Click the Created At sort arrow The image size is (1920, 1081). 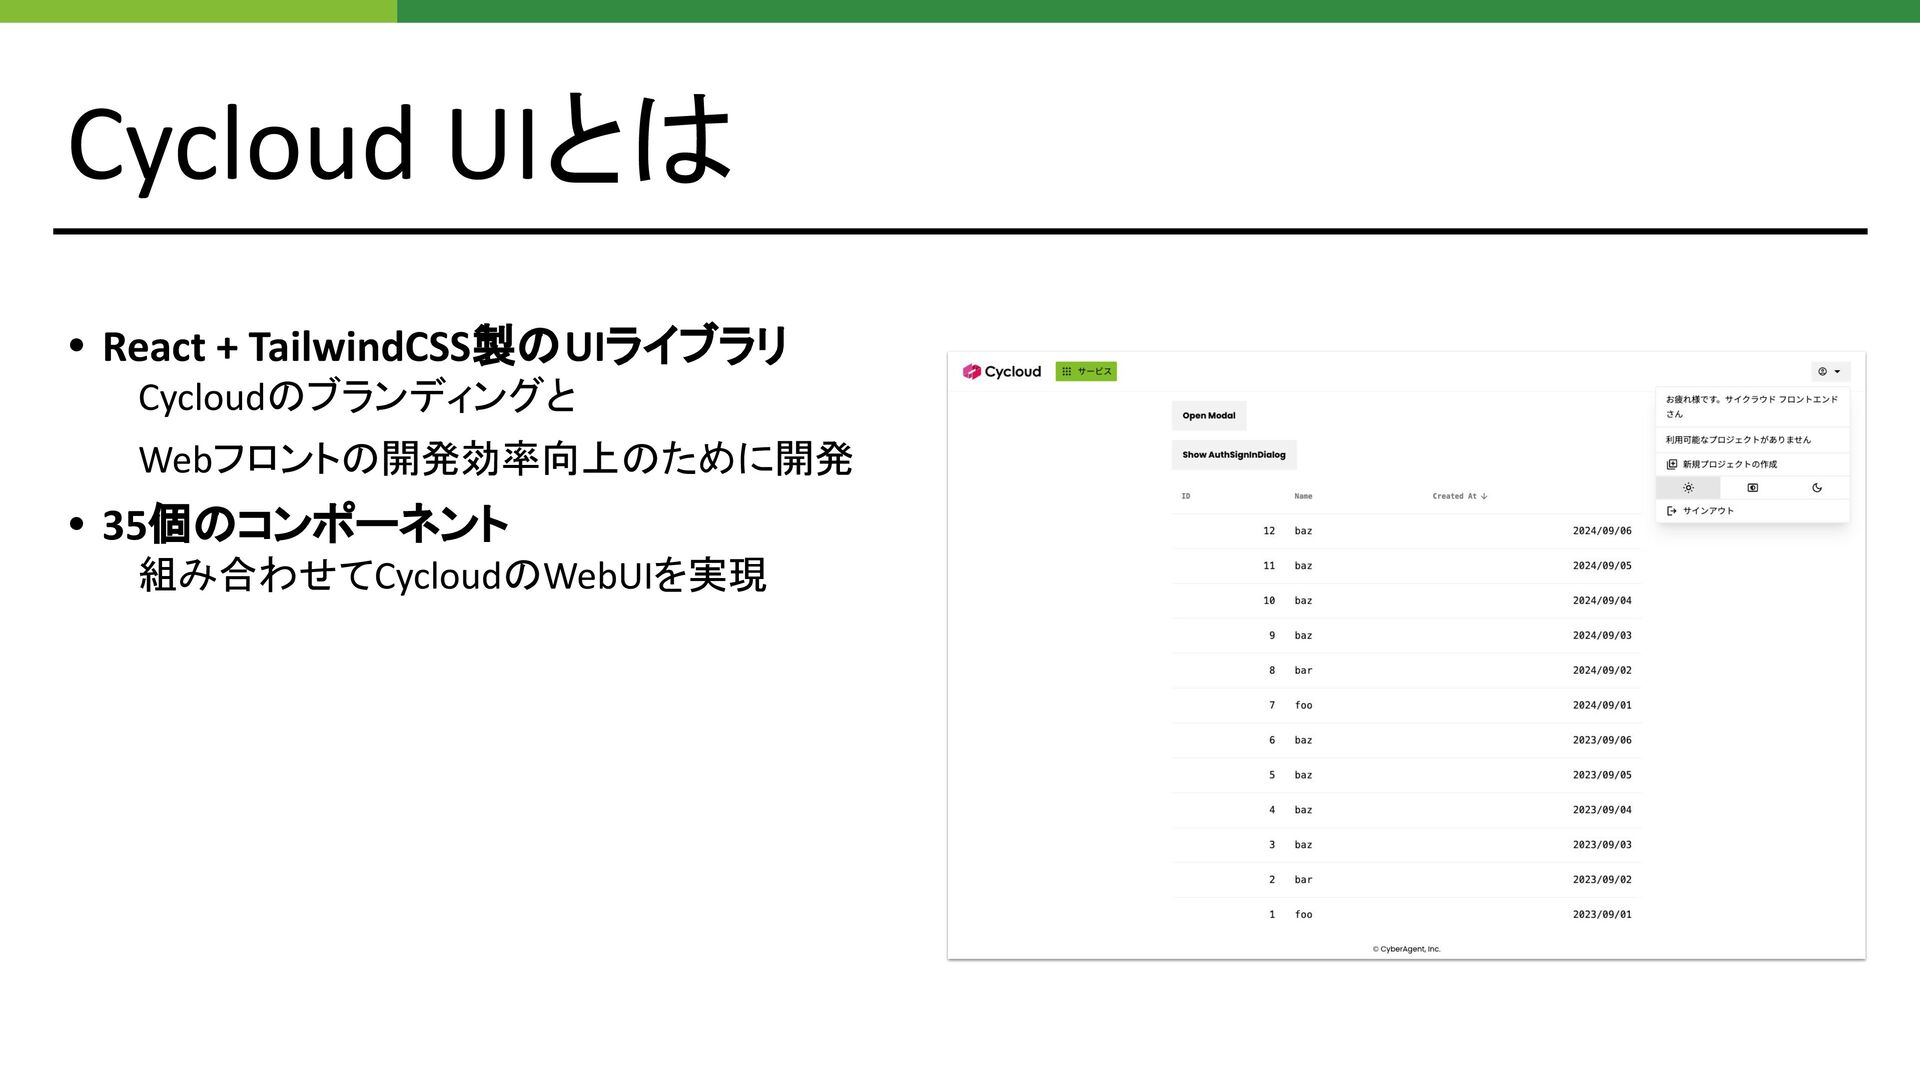[1484, 496]
